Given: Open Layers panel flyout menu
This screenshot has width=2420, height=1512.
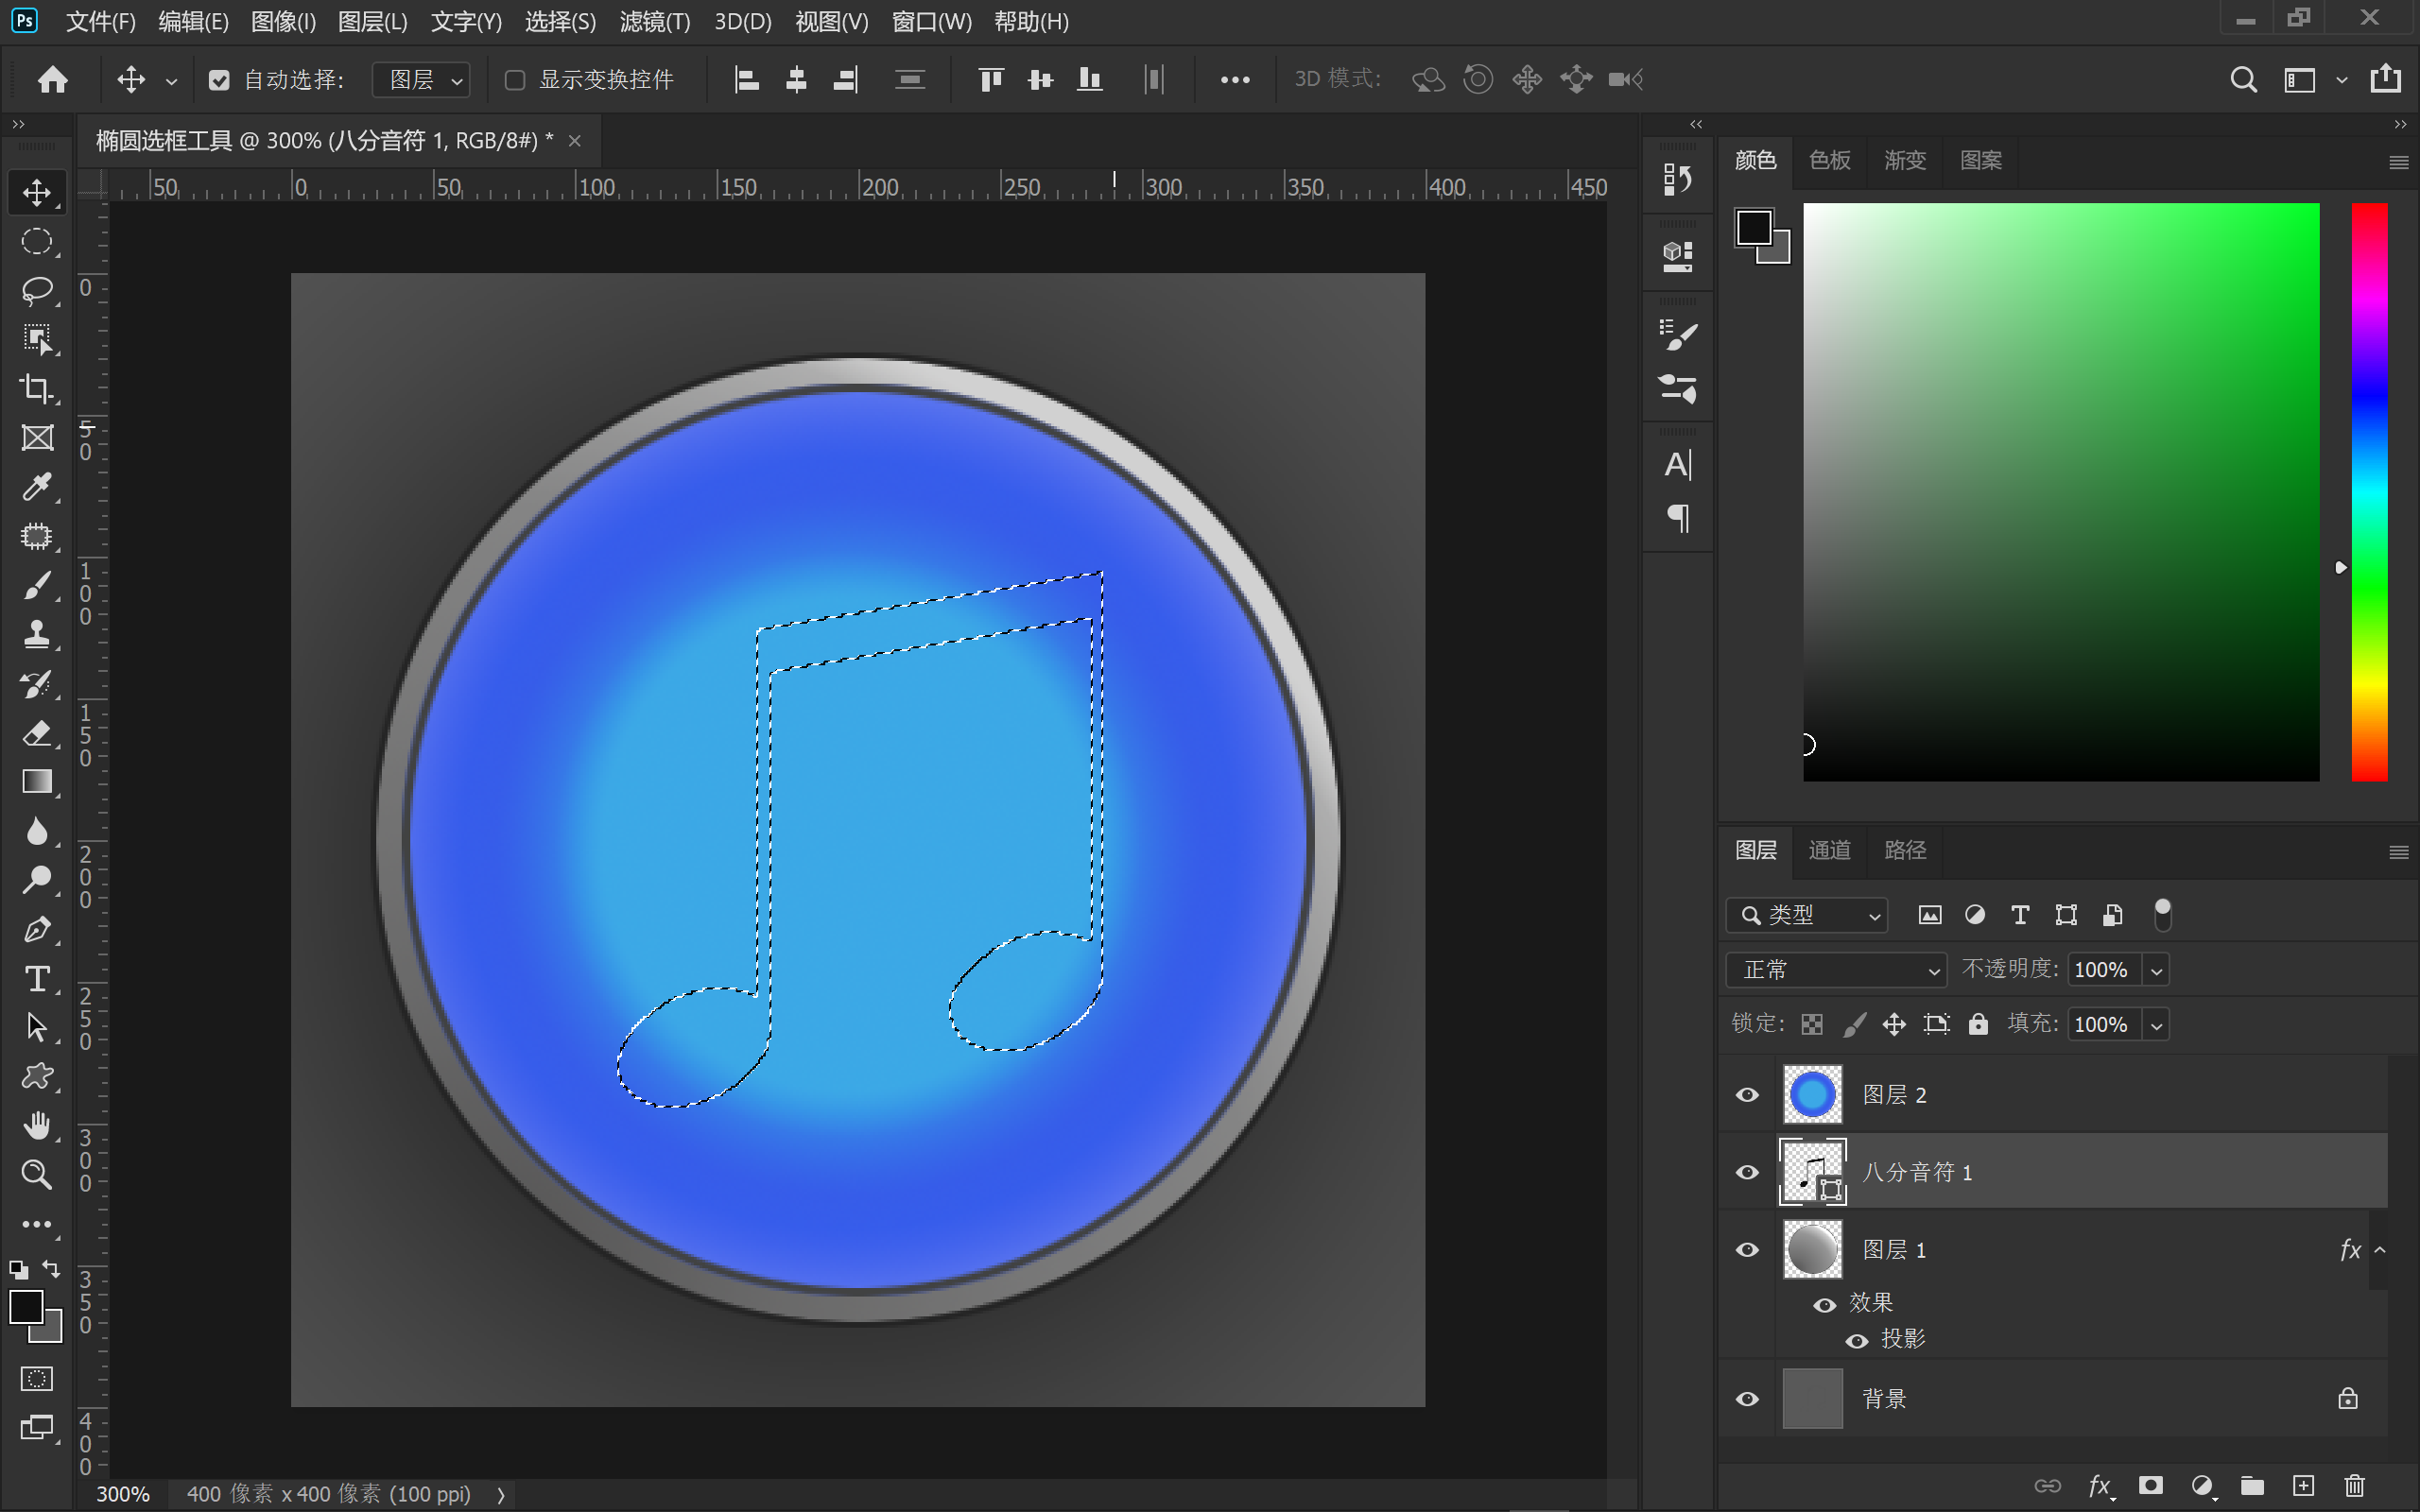Looking at the screenshot, I should [2398, 852].
